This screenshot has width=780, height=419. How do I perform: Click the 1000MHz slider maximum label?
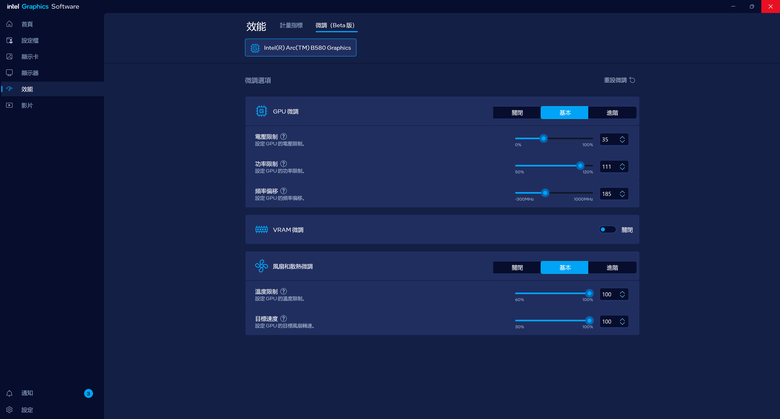583,199
